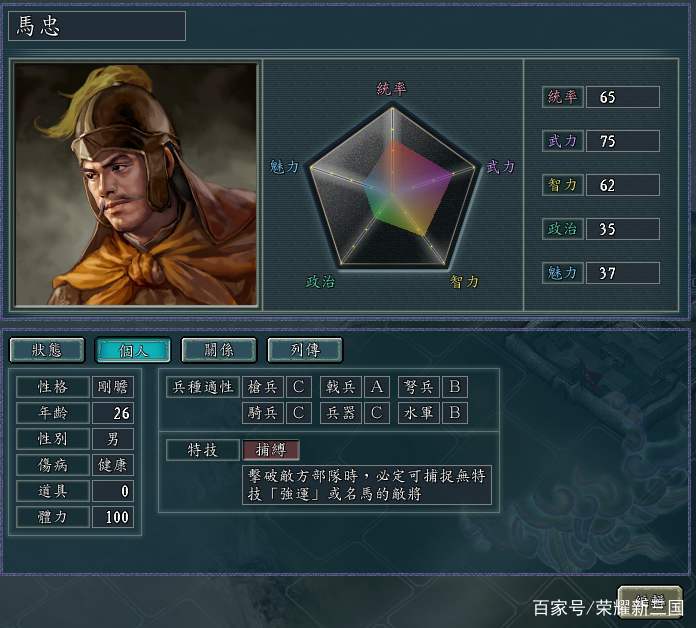Screen dimensions: 696x628
Task: Click the 槍兵 aptitude rating C
Action: (298, 387)
